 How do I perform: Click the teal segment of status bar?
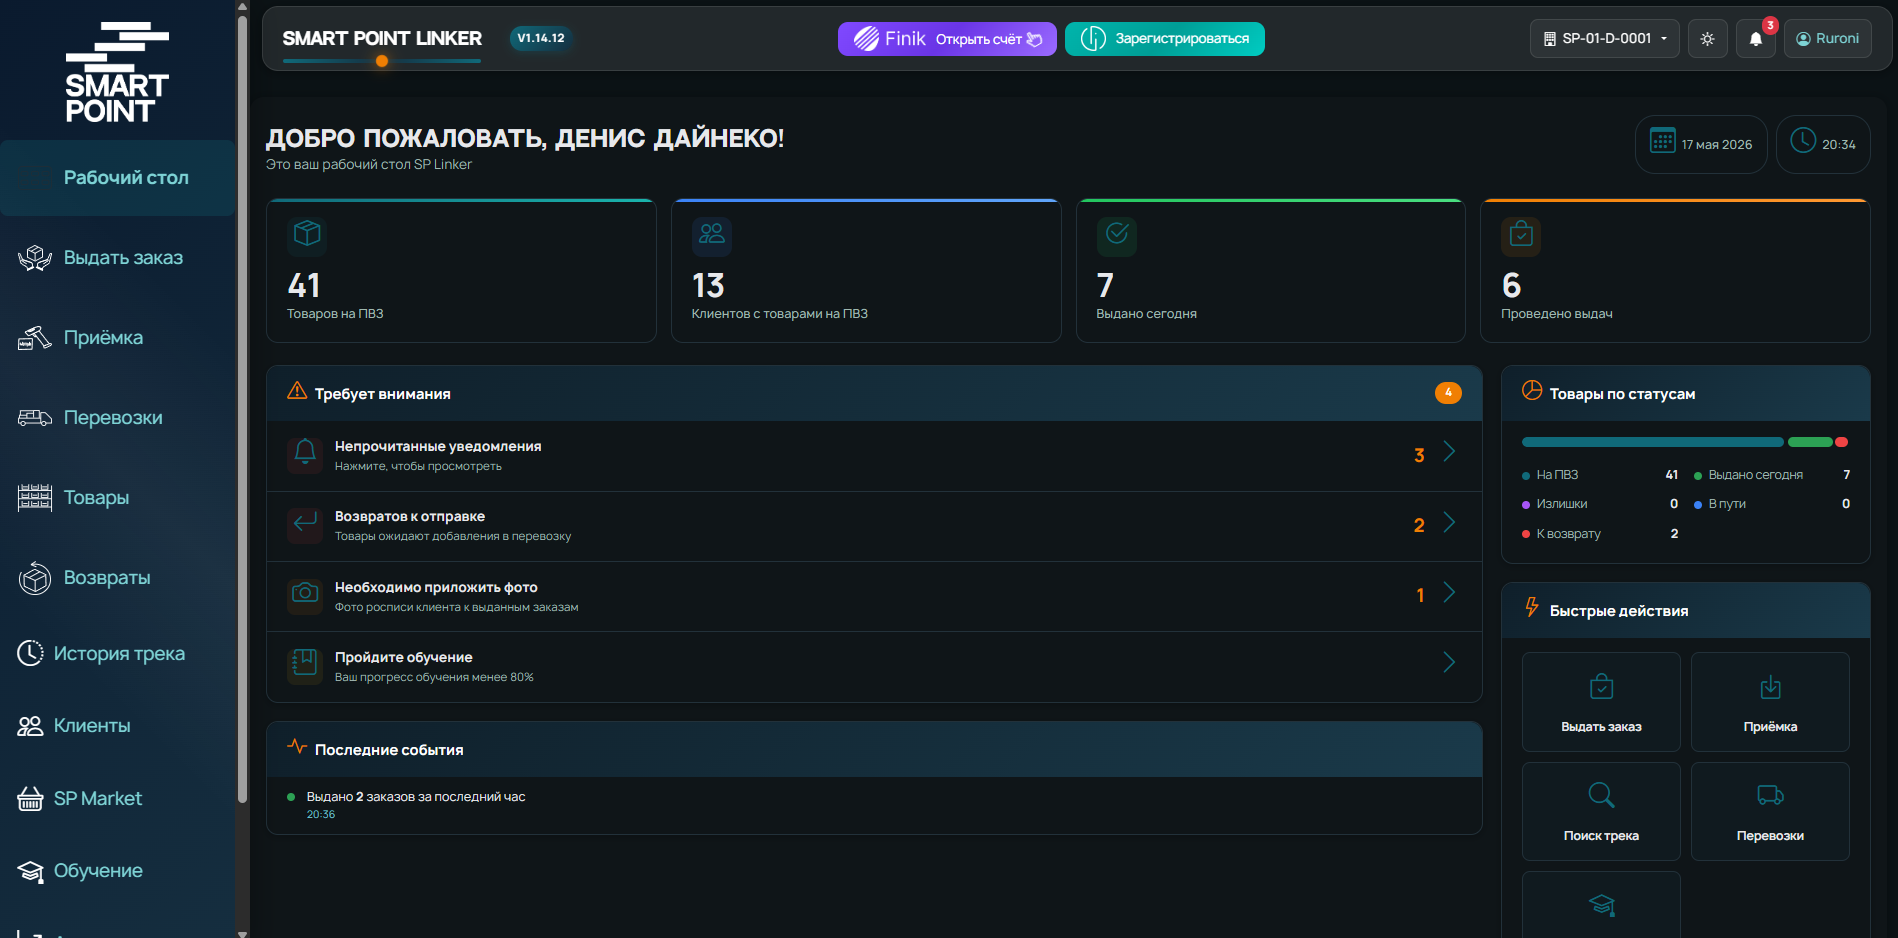[x=1652, y=442]
